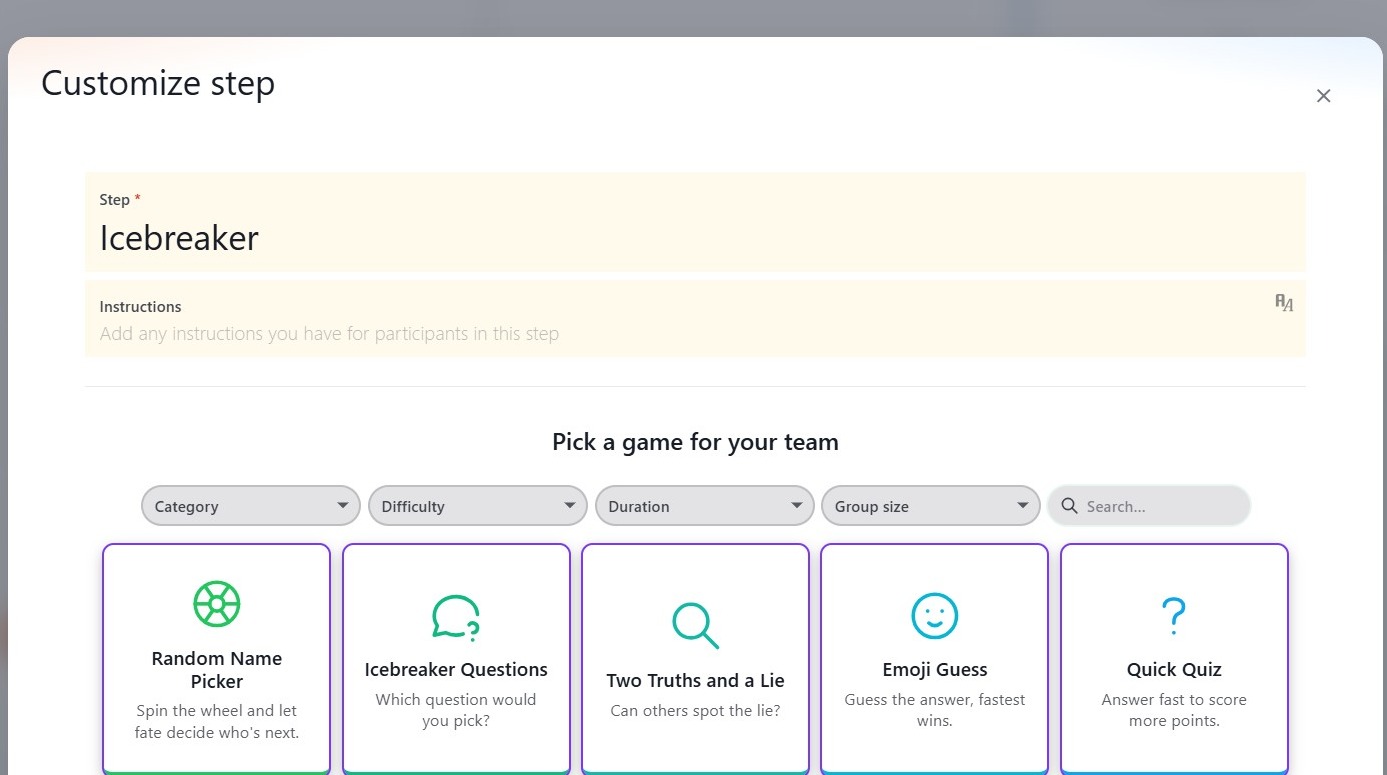Edit the Step name field Icebreaker
Viewport: 1387px width, 775px height.
[695, 222]
